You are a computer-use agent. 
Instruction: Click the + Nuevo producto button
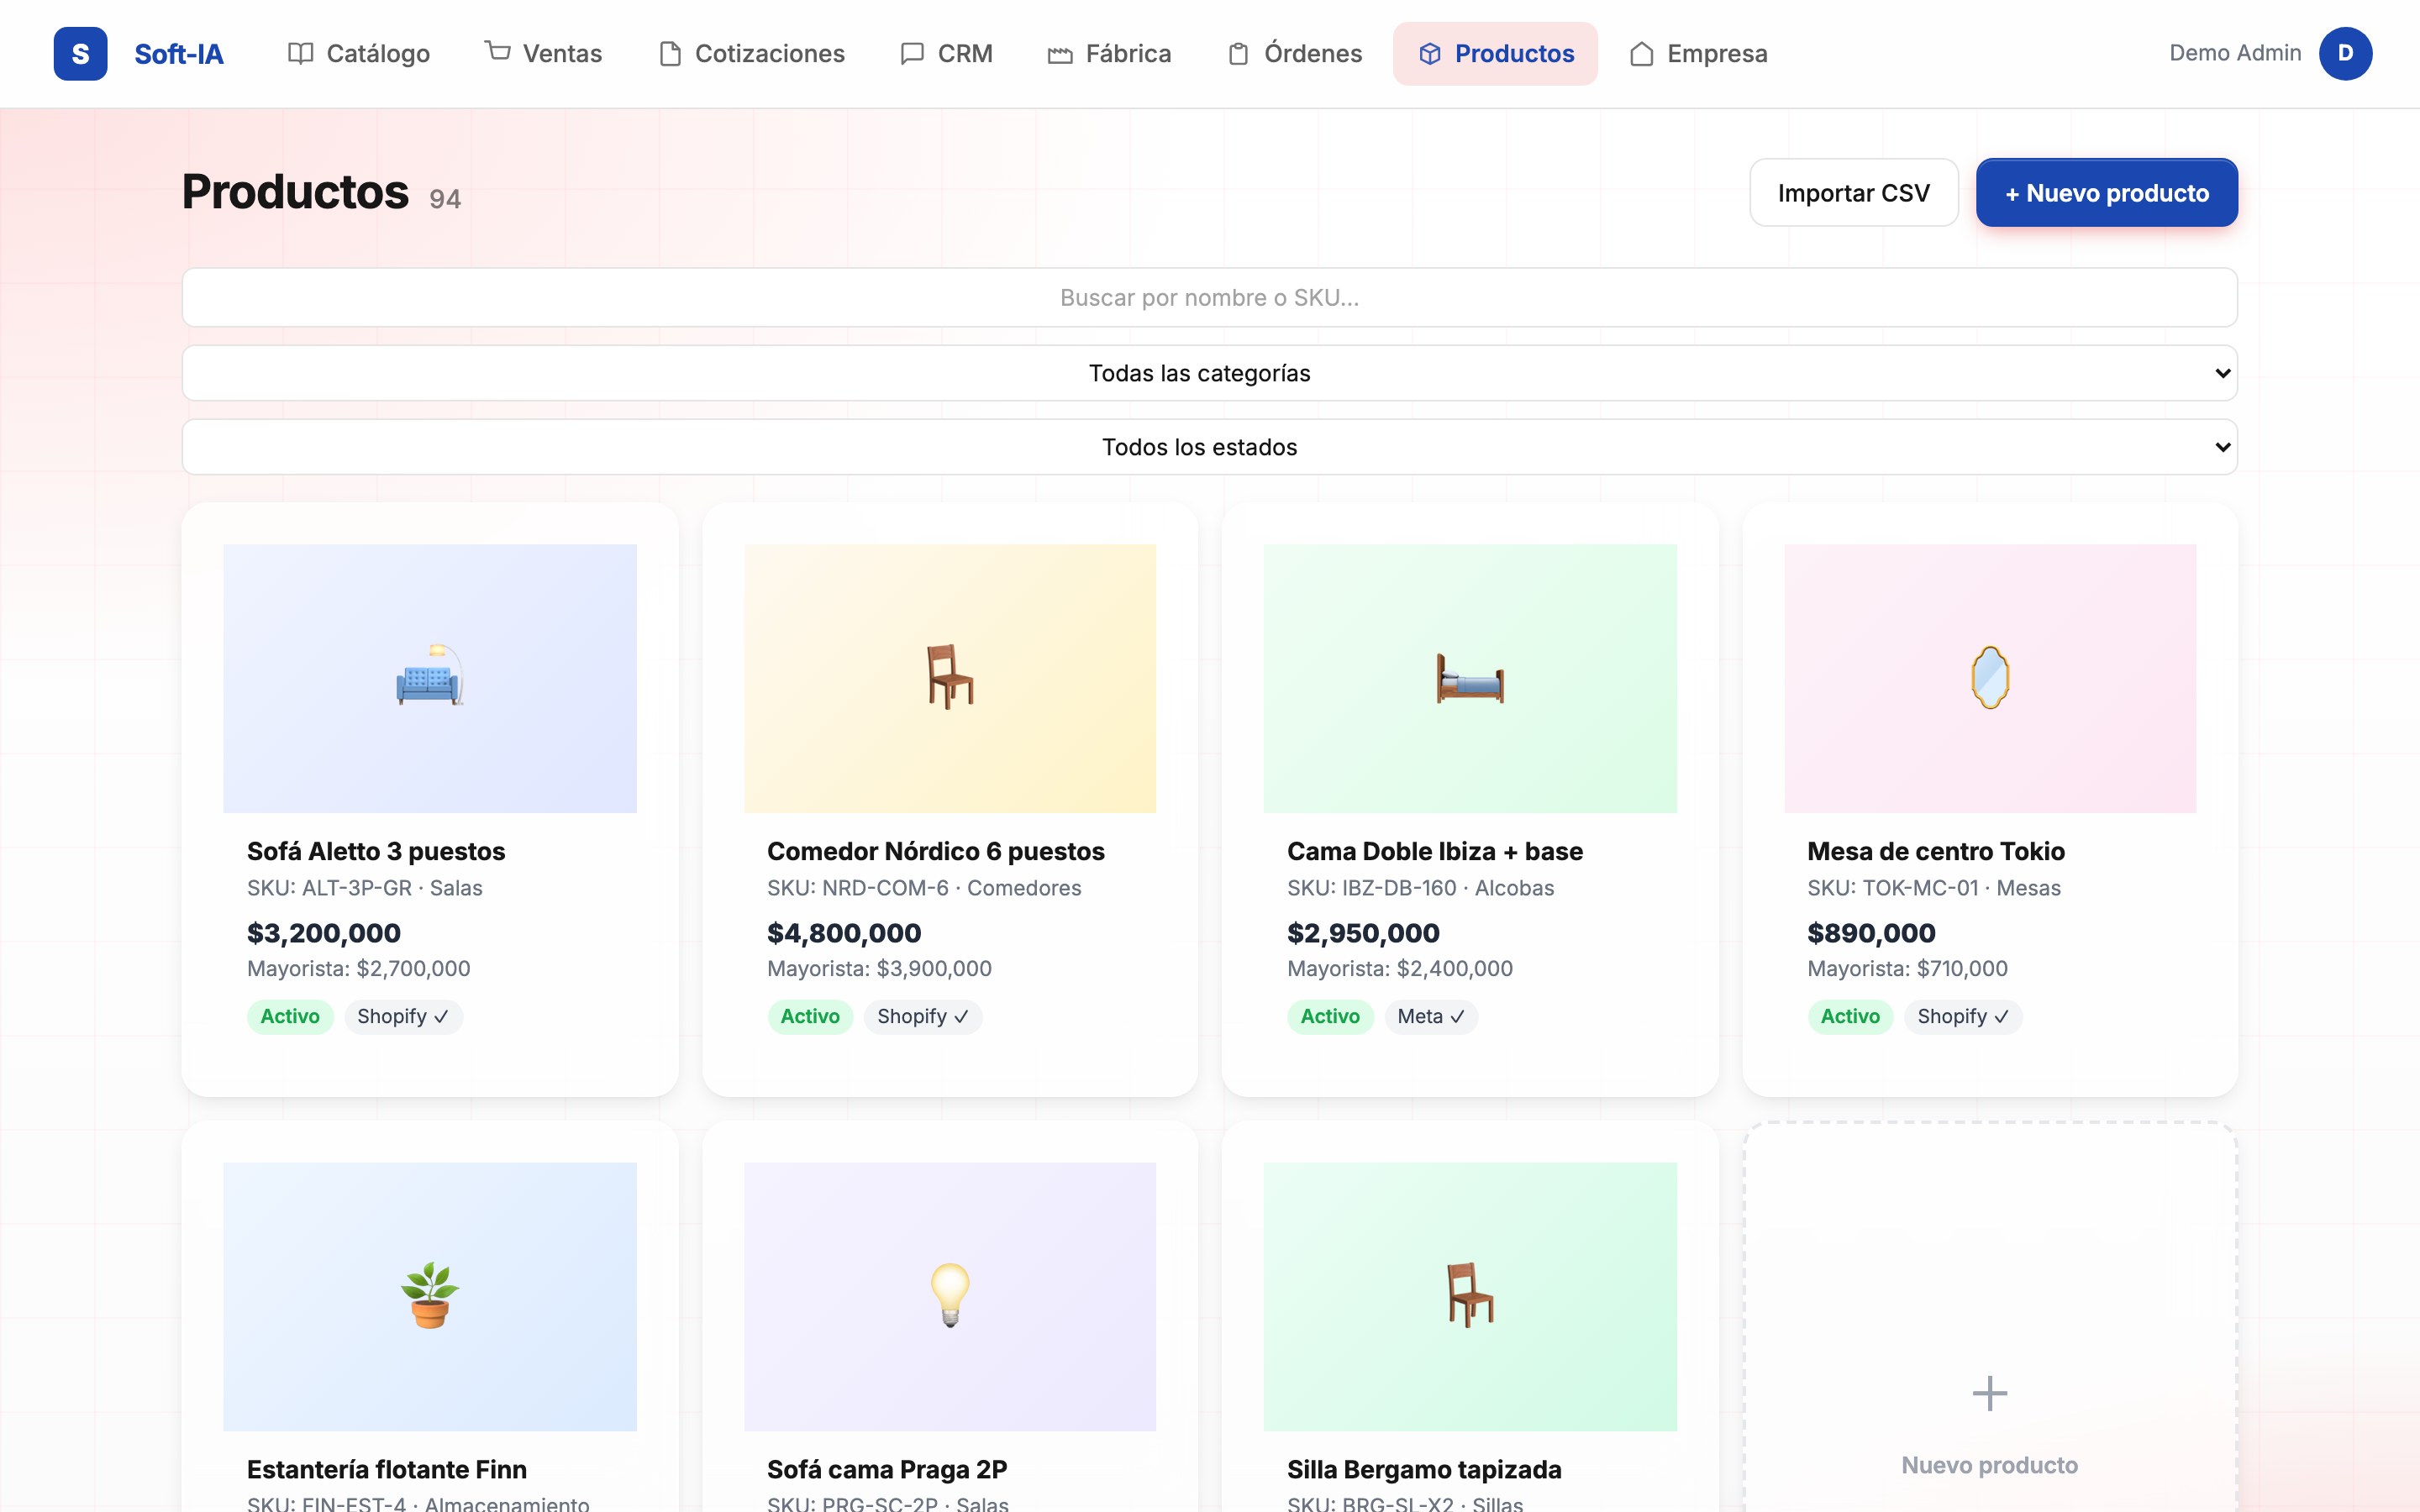click(2106, 193)
